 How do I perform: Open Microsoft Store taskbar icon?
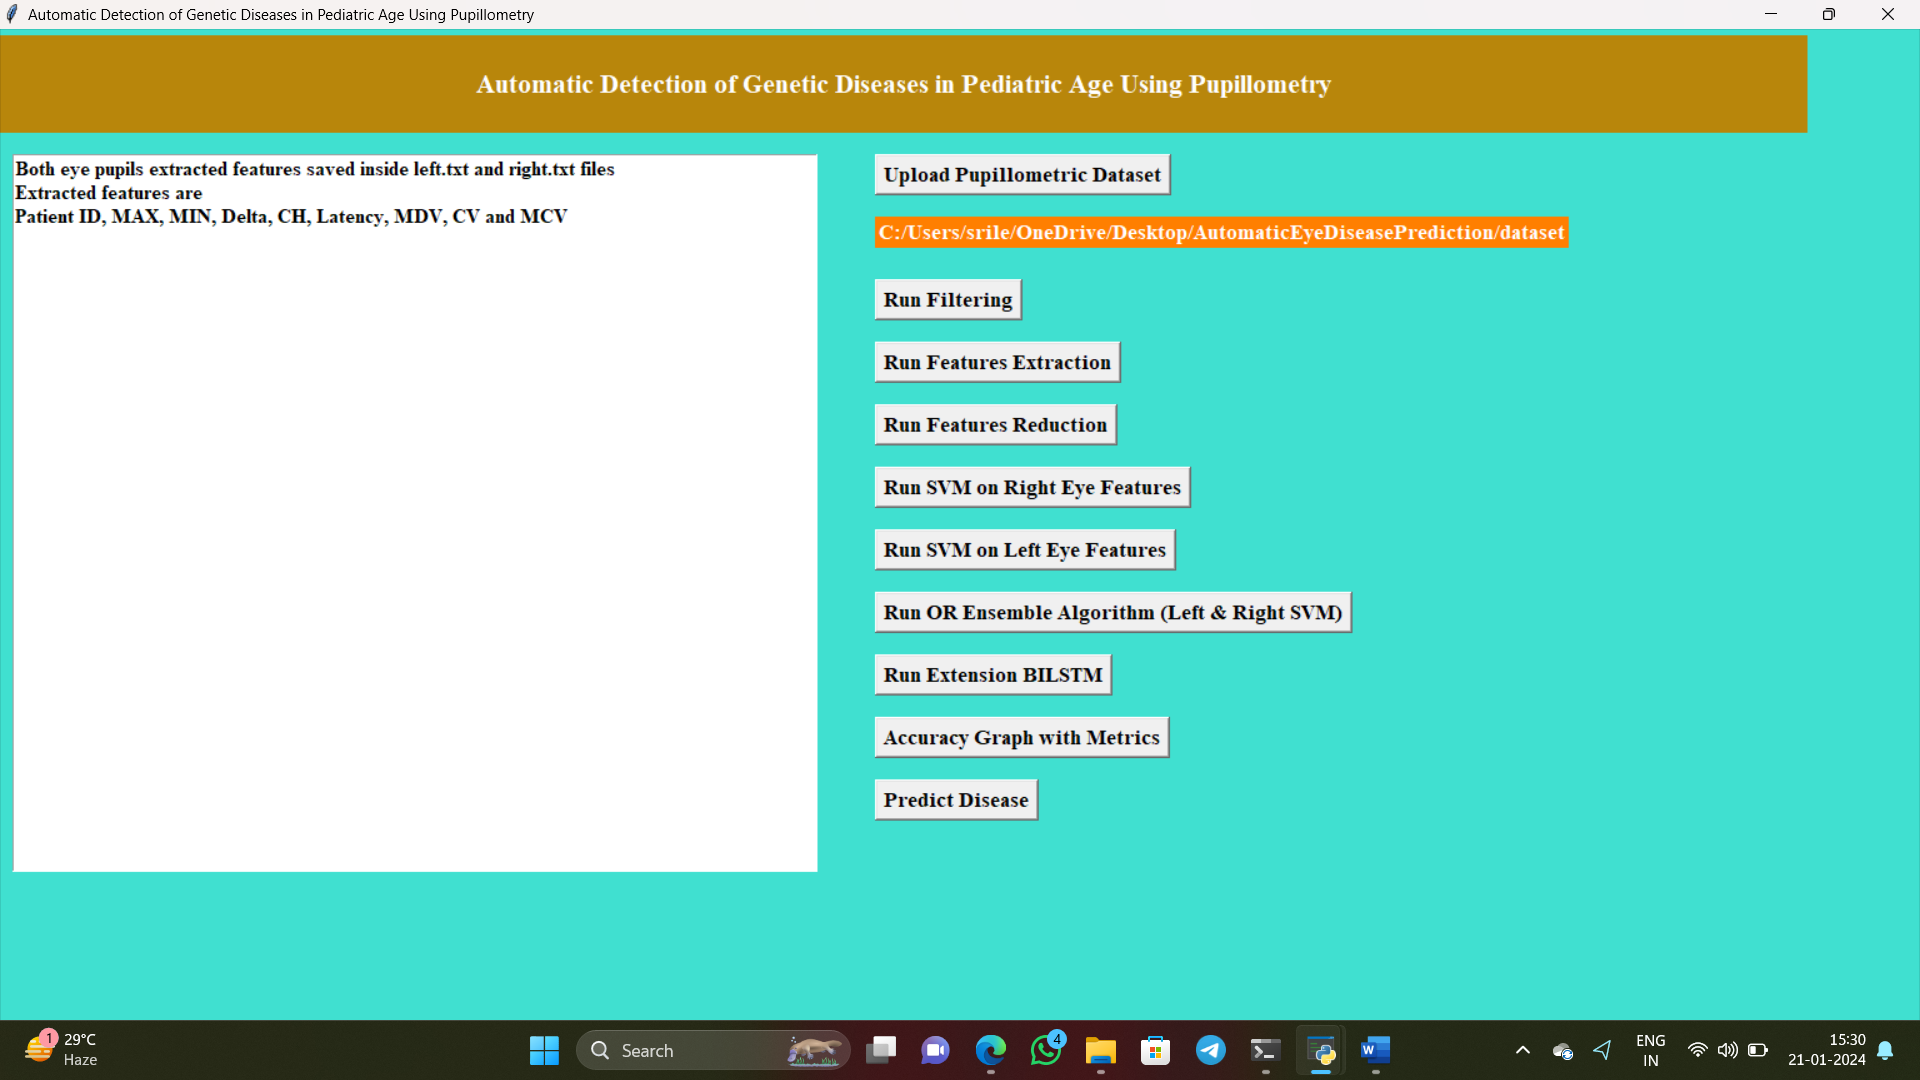pyautogui.click(x=1155, y=1050)
